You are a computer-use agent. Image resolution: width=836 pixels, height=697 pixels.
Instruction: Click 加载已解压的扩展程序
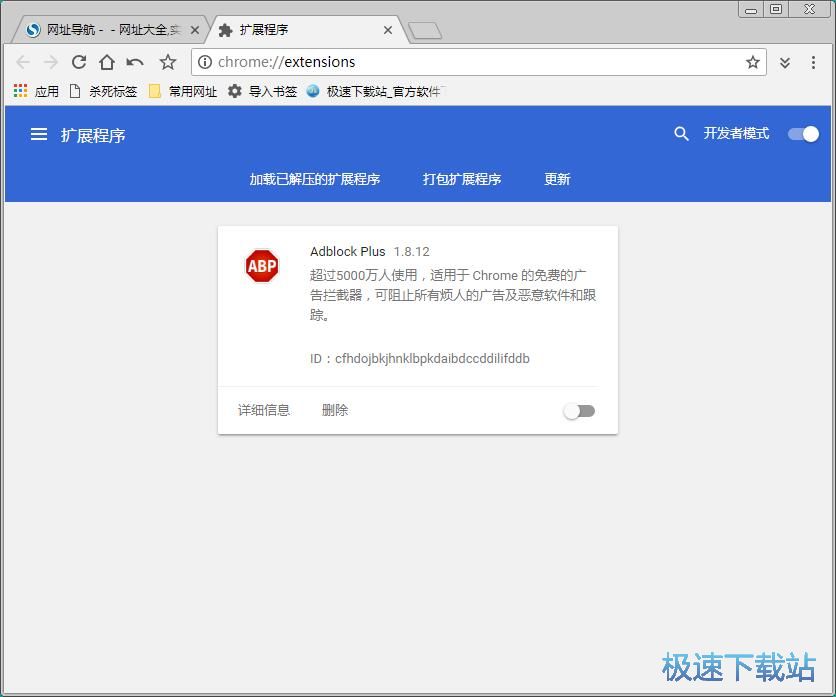pyautogui.click(x=315, y=179)
